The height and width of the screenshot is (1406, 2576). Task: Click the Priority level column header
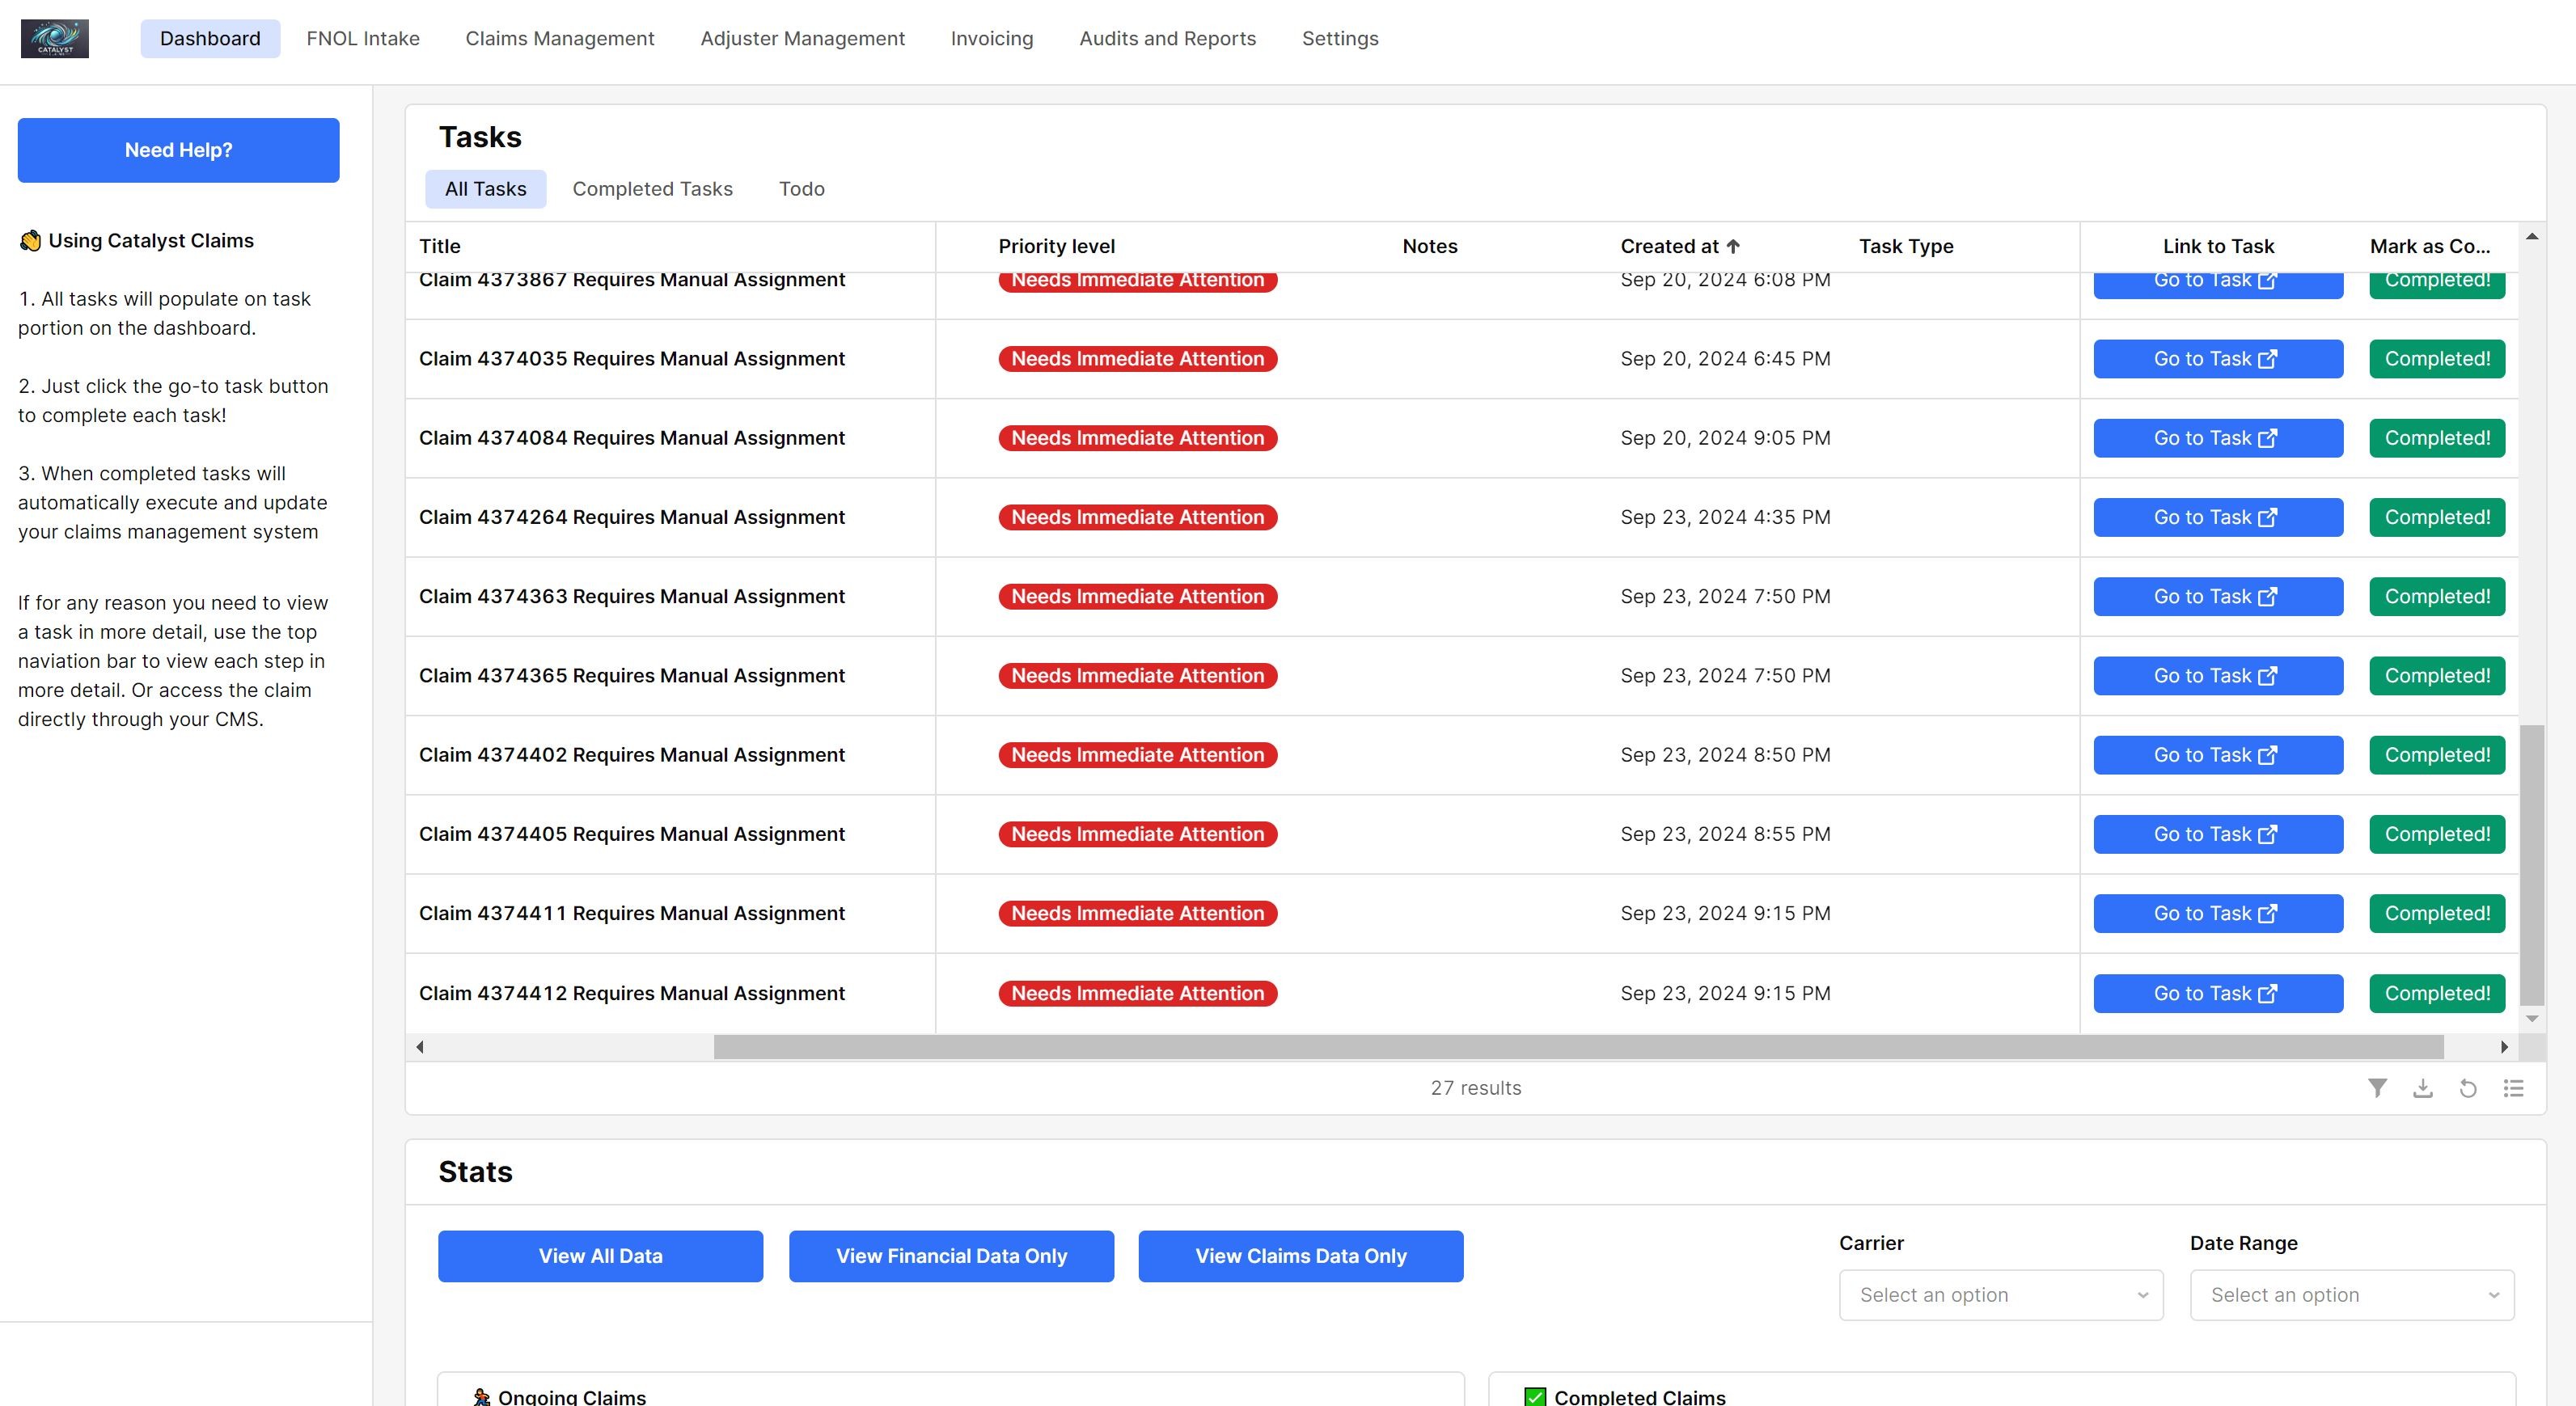pyautogui.click(x=1056, y=246)
